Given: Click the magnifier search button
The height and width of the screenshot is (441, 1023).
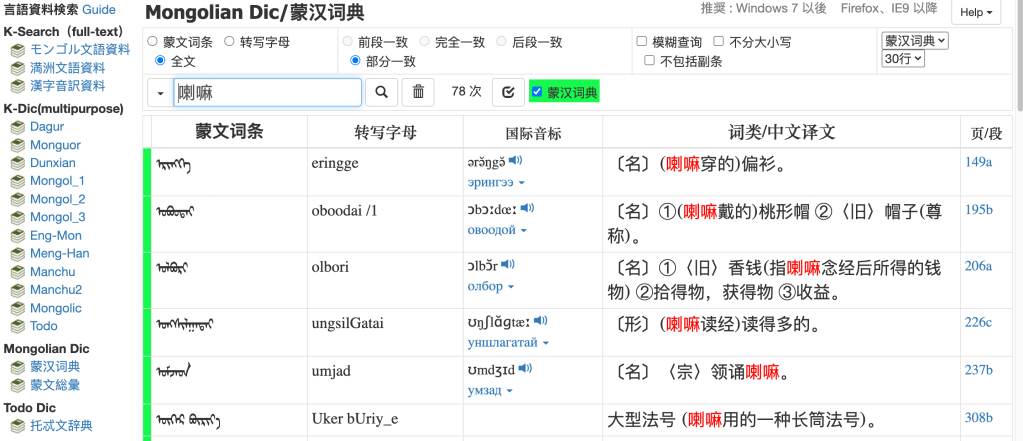Looking at the screenshot, I should pos(380,92).
